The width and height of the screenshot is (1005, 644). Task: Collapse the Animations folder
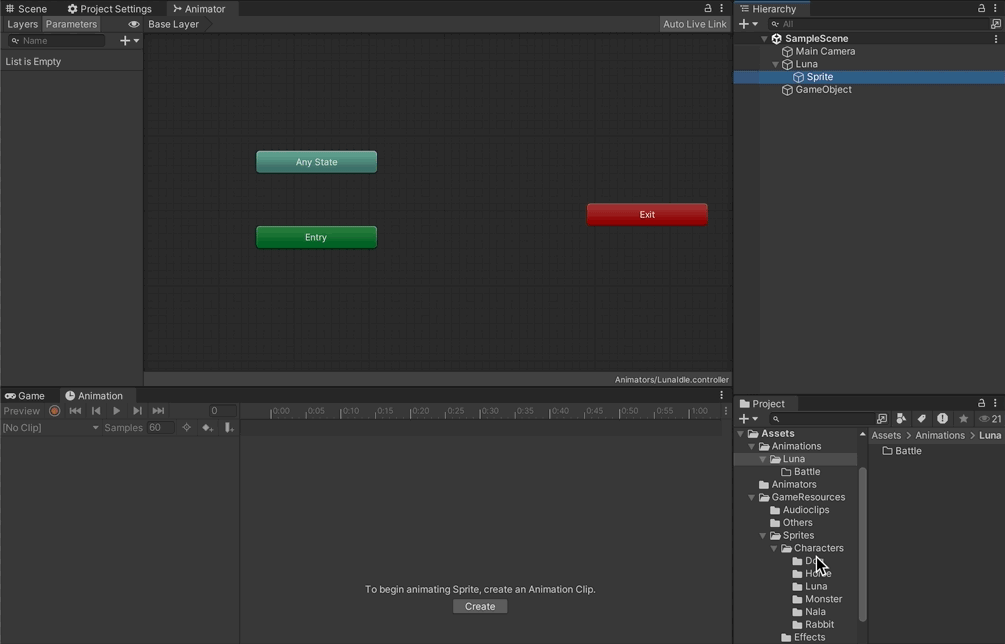[x=752, y=447]
